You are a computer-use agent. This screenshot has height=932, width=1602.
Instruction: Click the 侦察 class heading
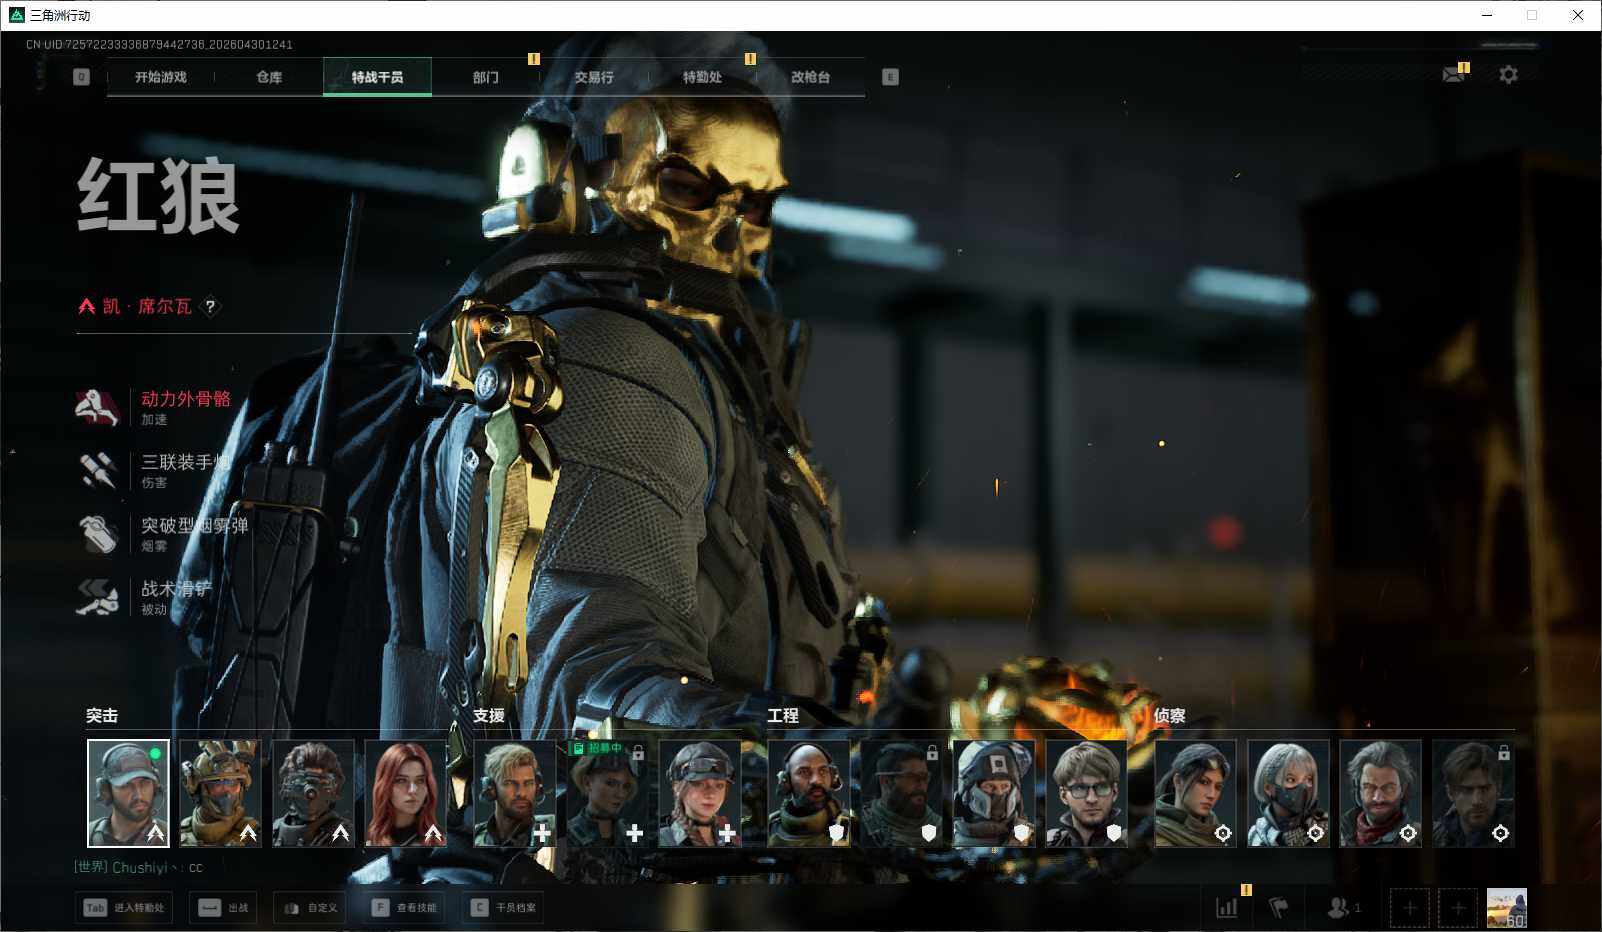click(x=1170, y=715)
